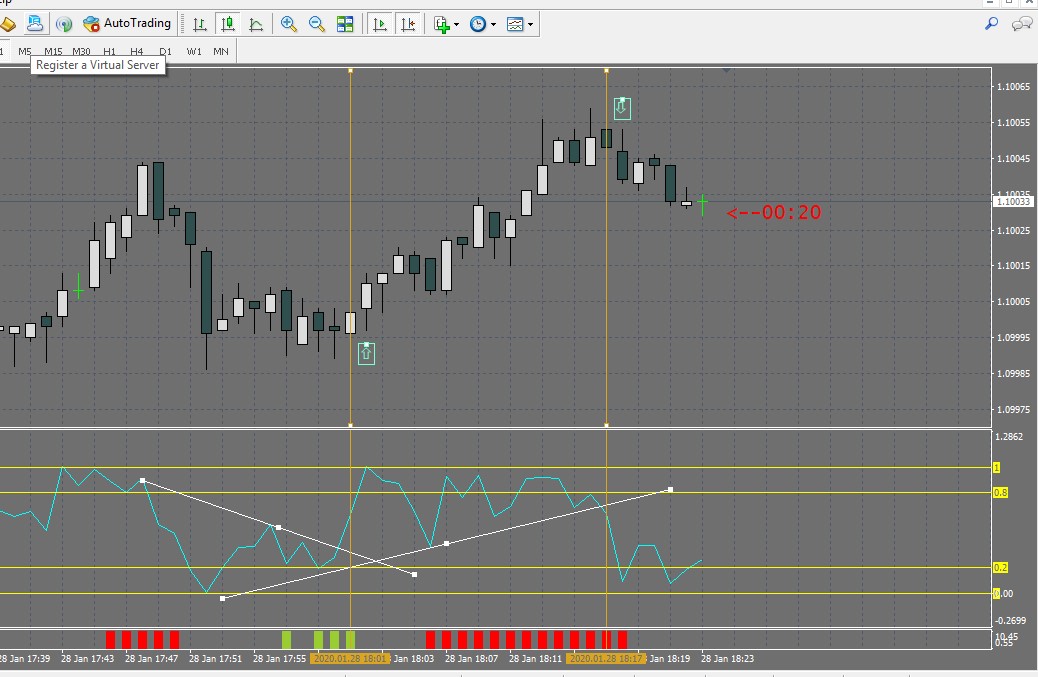Expand the Periods dropdown arrow
The image size is (1038, 677).
(493, 24)
